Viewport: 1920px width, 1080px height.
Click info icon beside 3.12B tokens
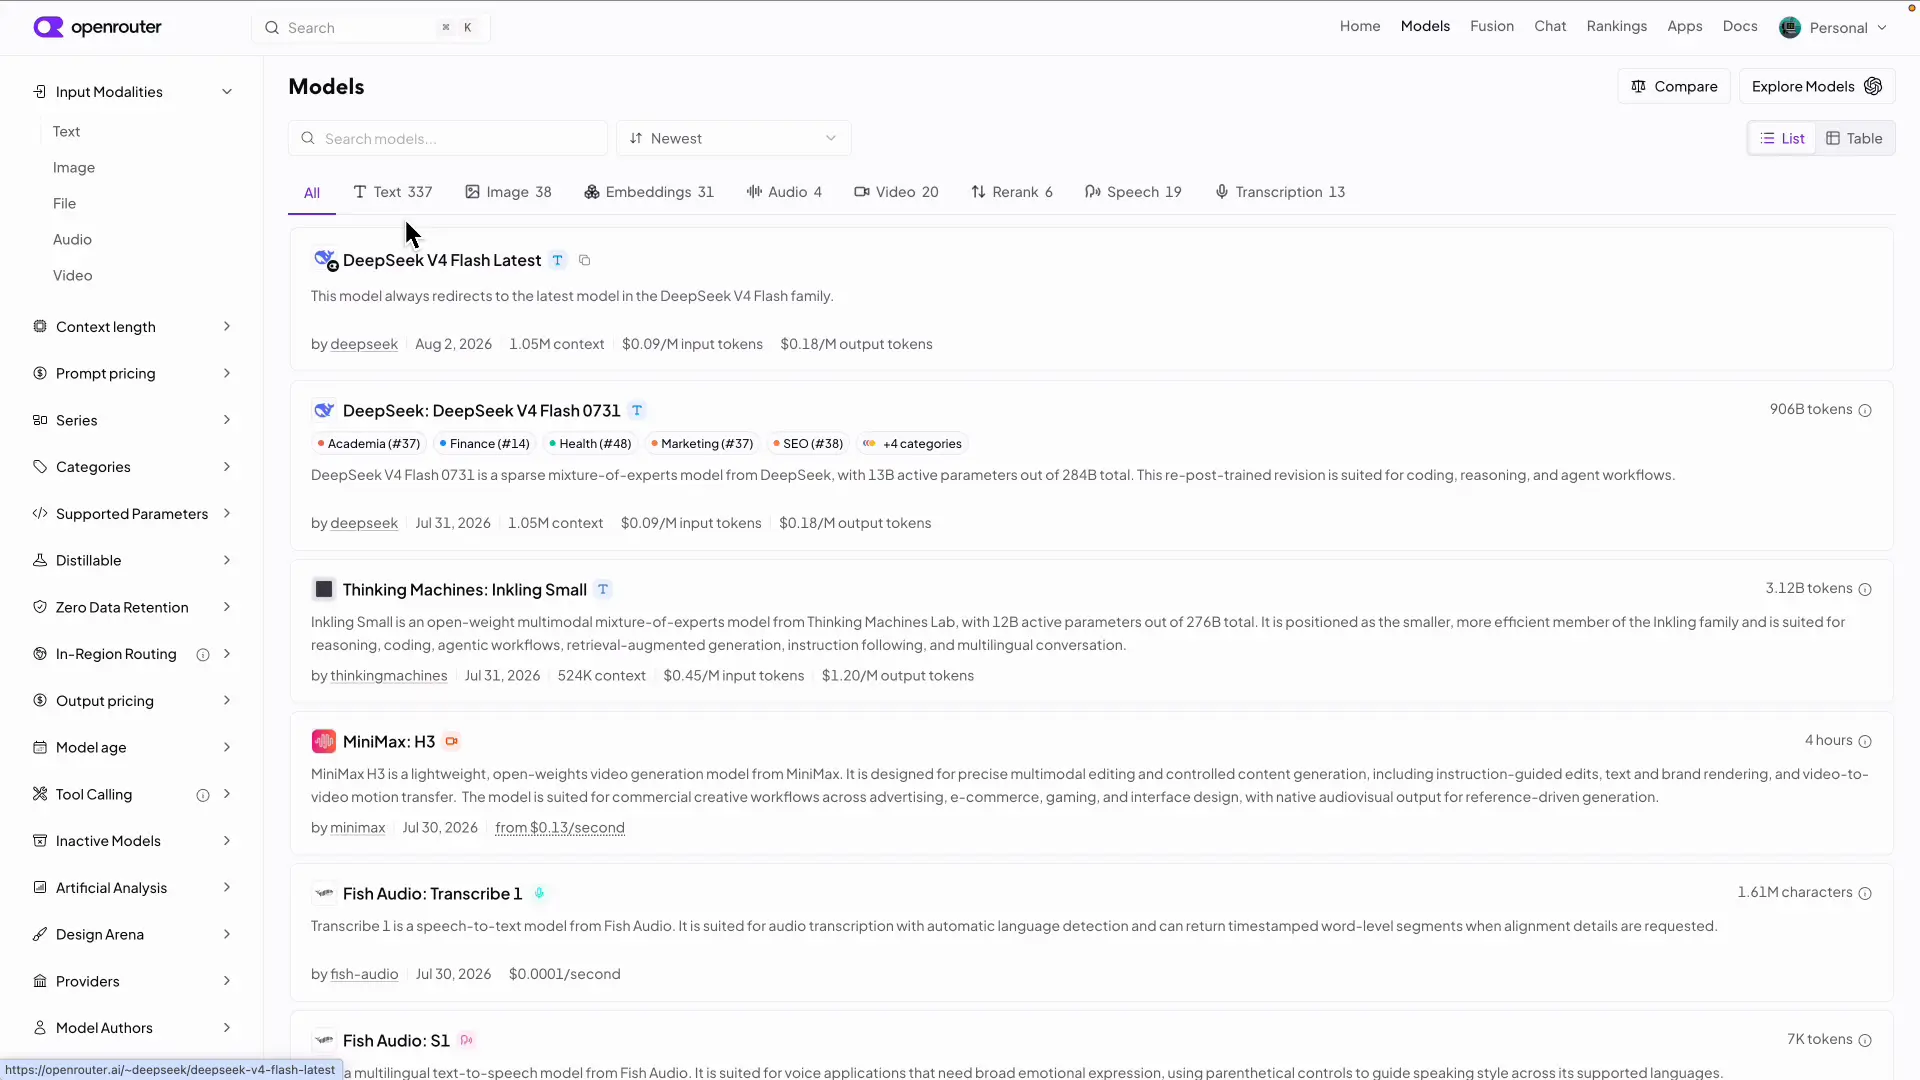pyautogui.click(x=1865, y=590)
